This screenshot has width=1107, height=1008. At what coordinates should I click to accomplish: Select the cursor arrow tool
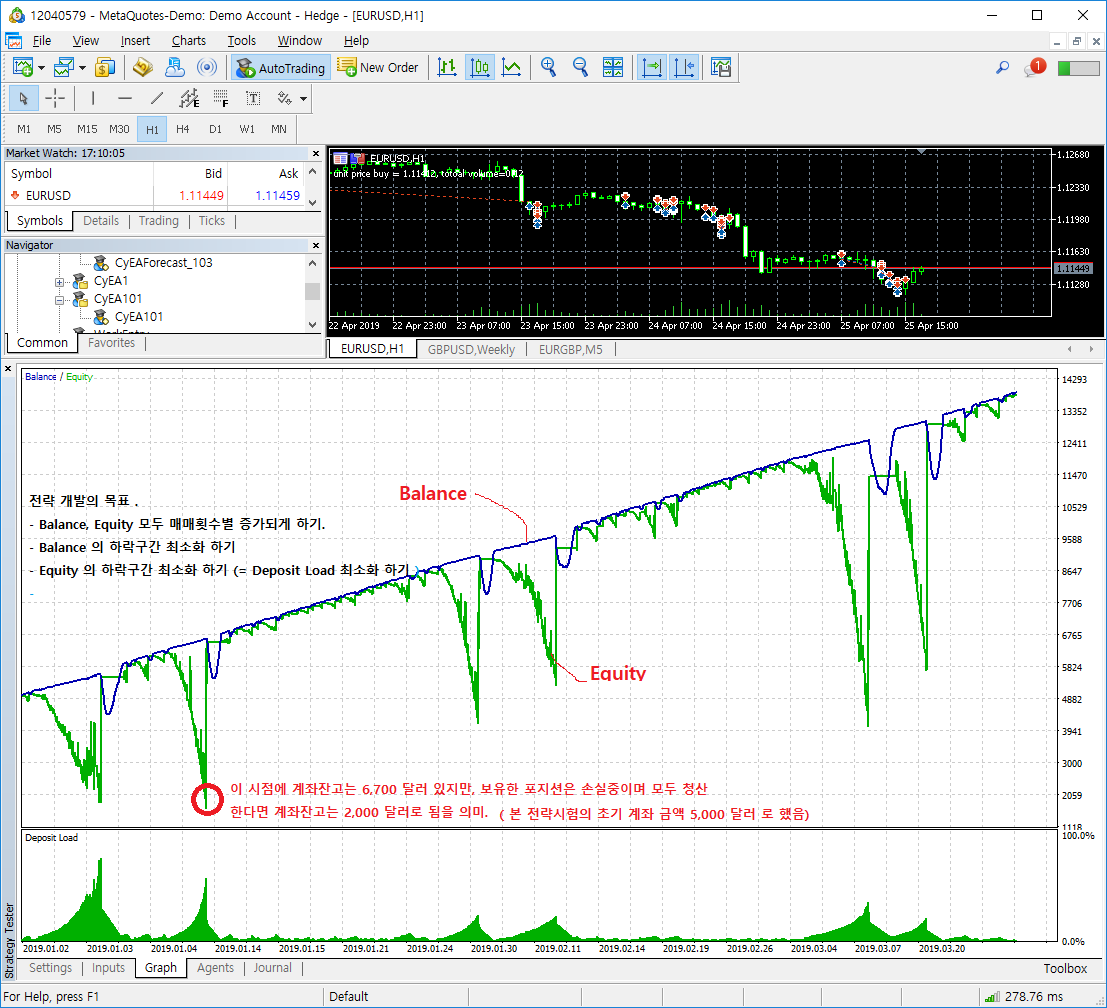pos(23,99)
